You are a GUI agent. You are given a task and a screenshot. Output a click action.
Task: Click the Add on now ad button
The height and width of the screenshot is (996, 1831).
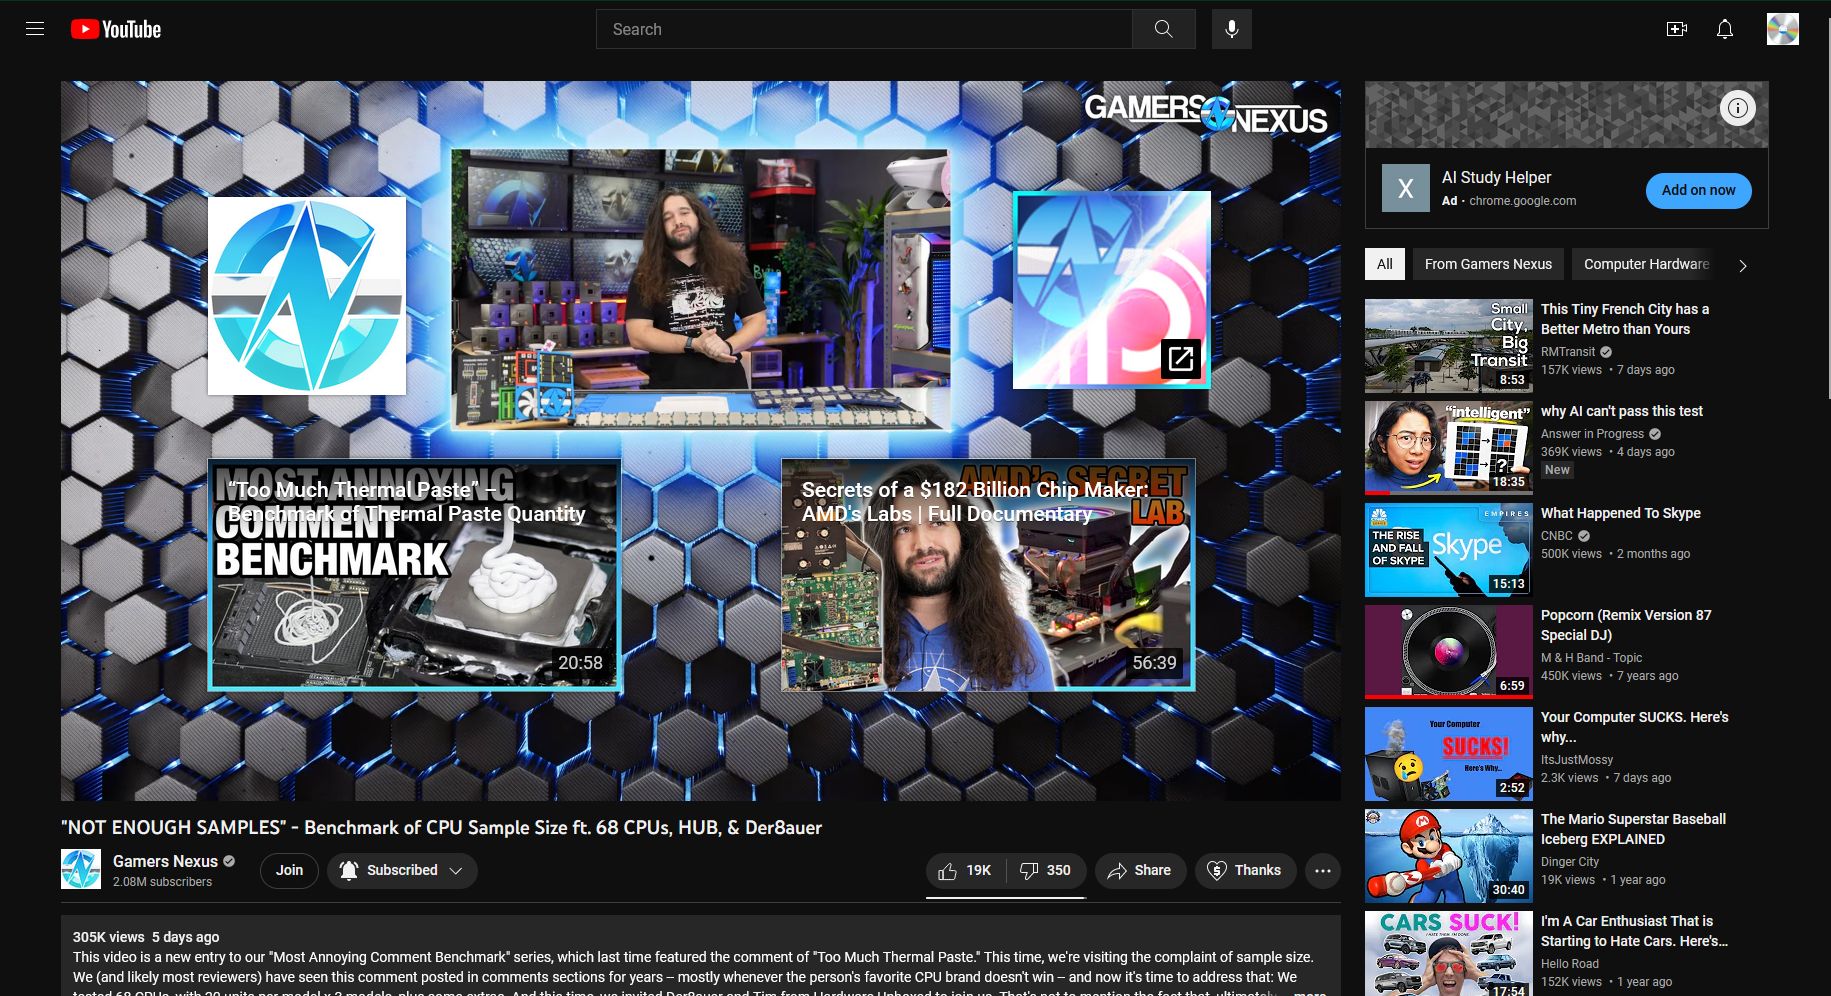click(1698, 190)
